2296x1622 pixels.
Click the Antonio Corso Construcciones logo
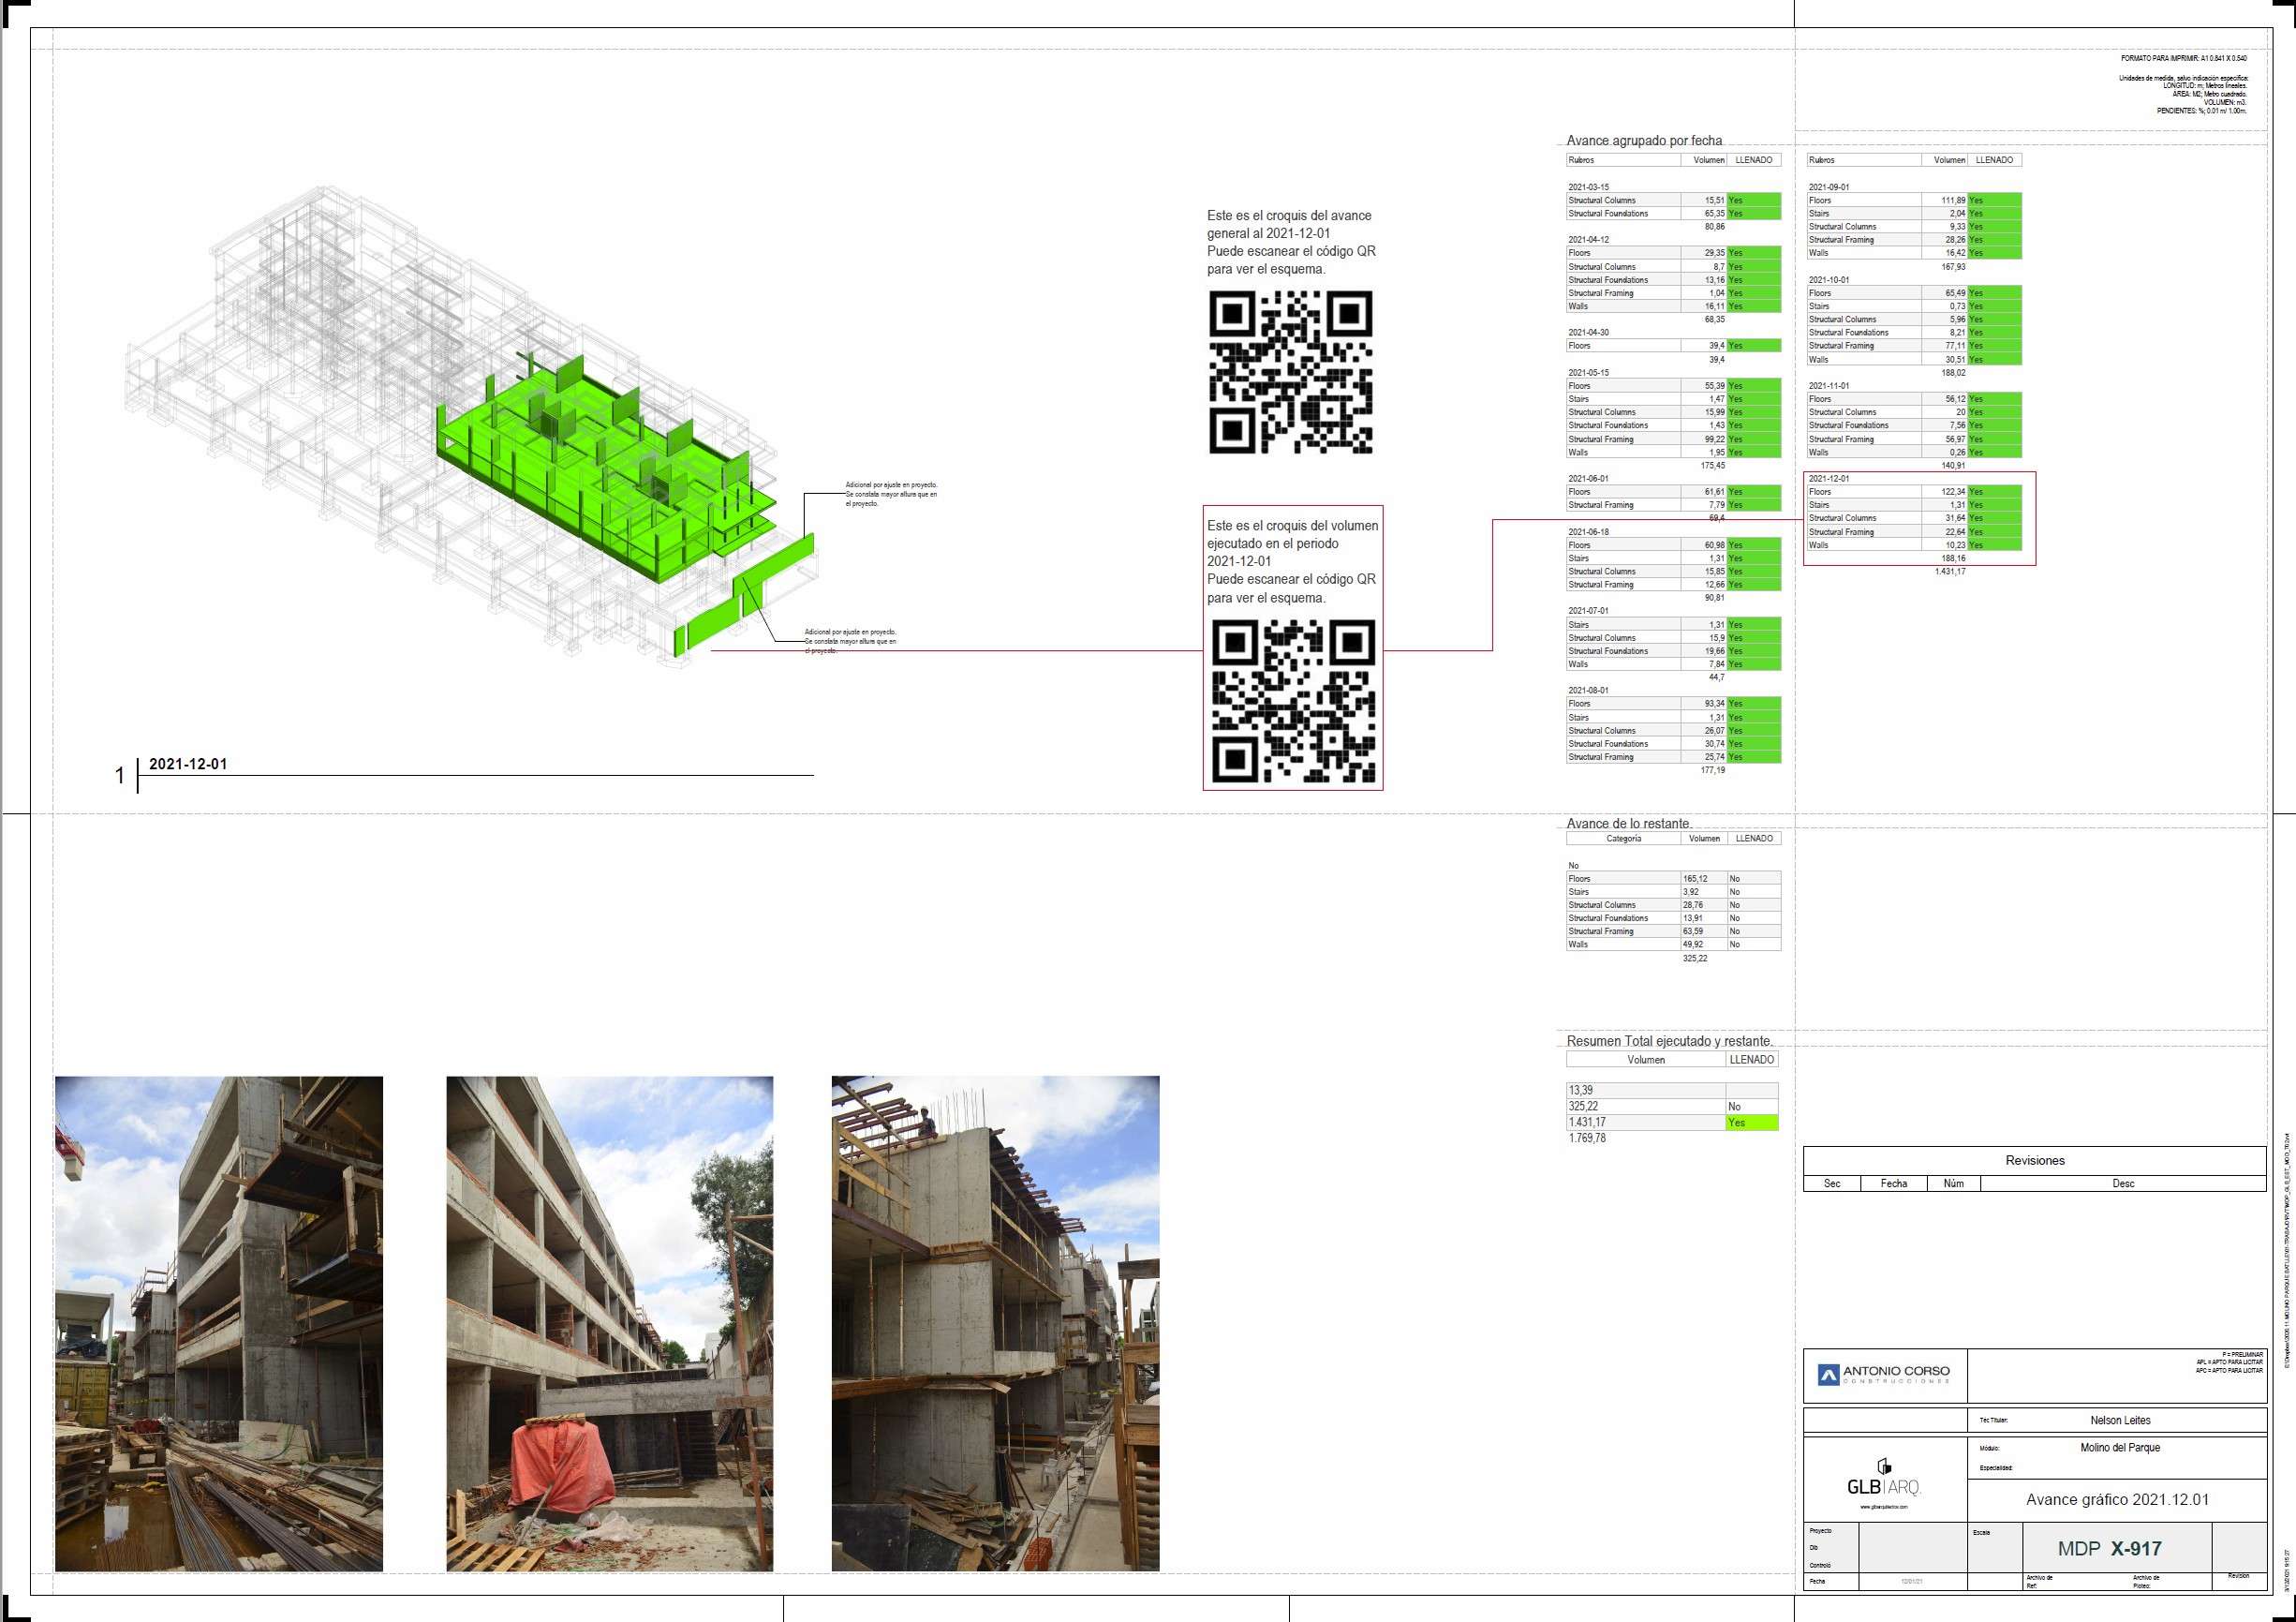pyautogui.click(x=1884, y=1375)
